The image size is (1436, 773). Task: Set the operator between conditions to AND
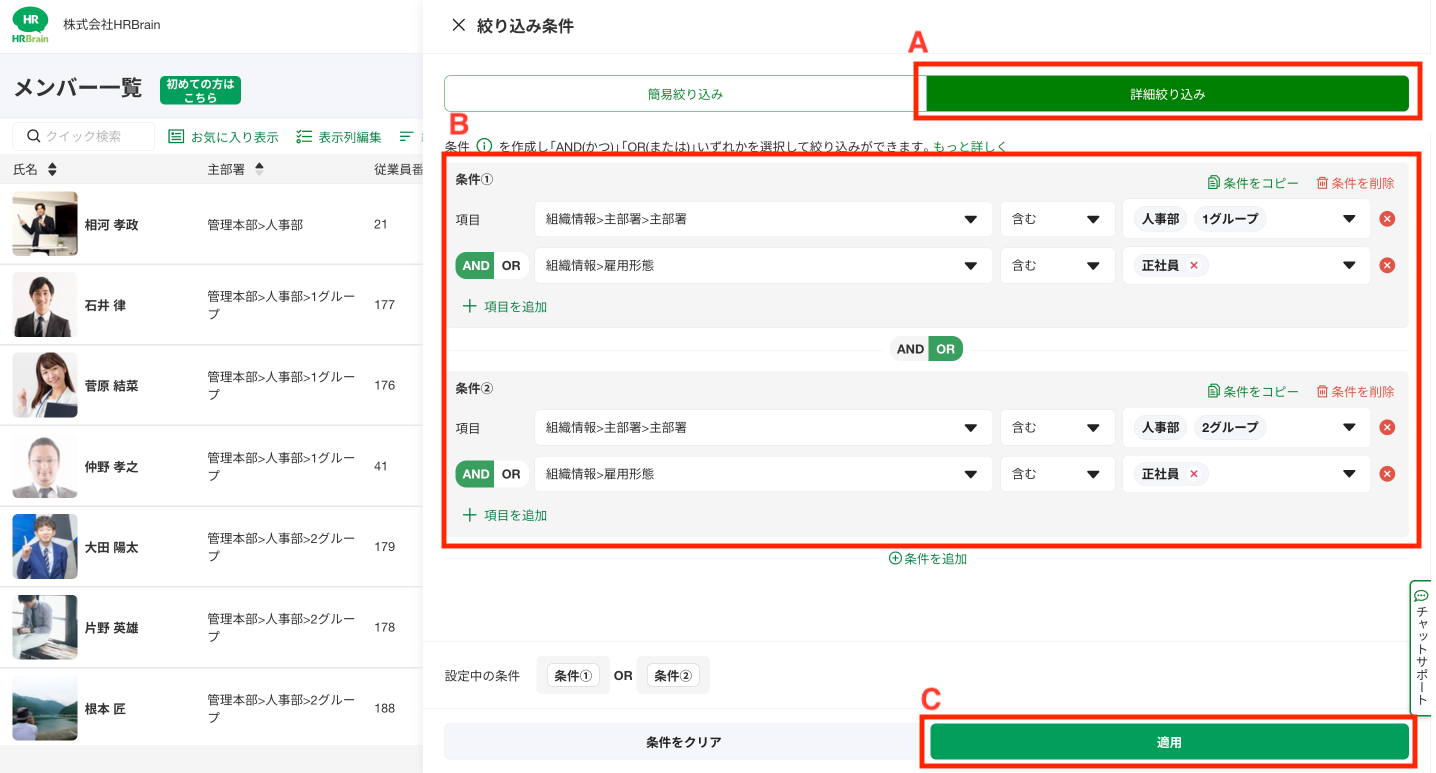coord(910,349)
